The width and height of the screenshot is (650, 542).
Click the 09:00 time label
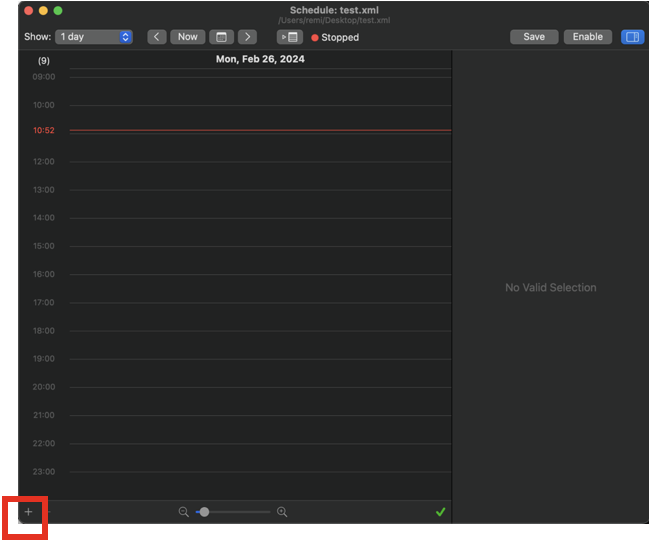[44, 77]
